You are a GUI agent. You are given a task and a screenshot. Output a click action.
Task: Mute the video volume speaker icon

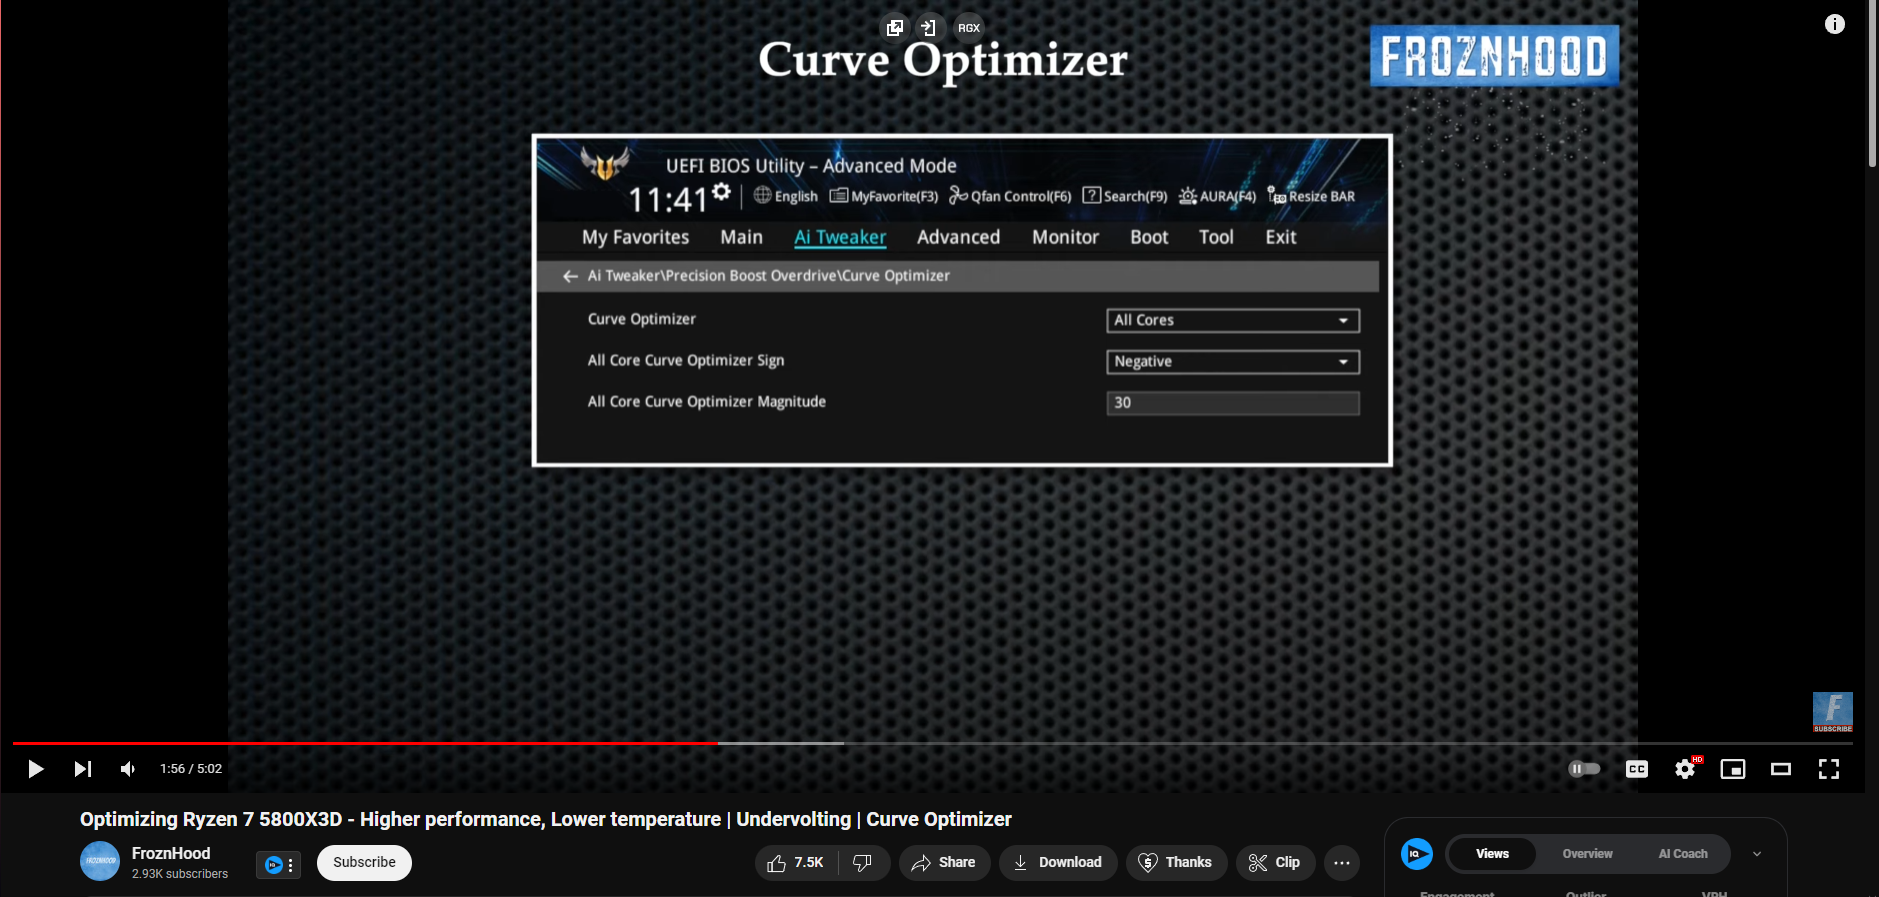pyautogui.click(x=128, y=769)
